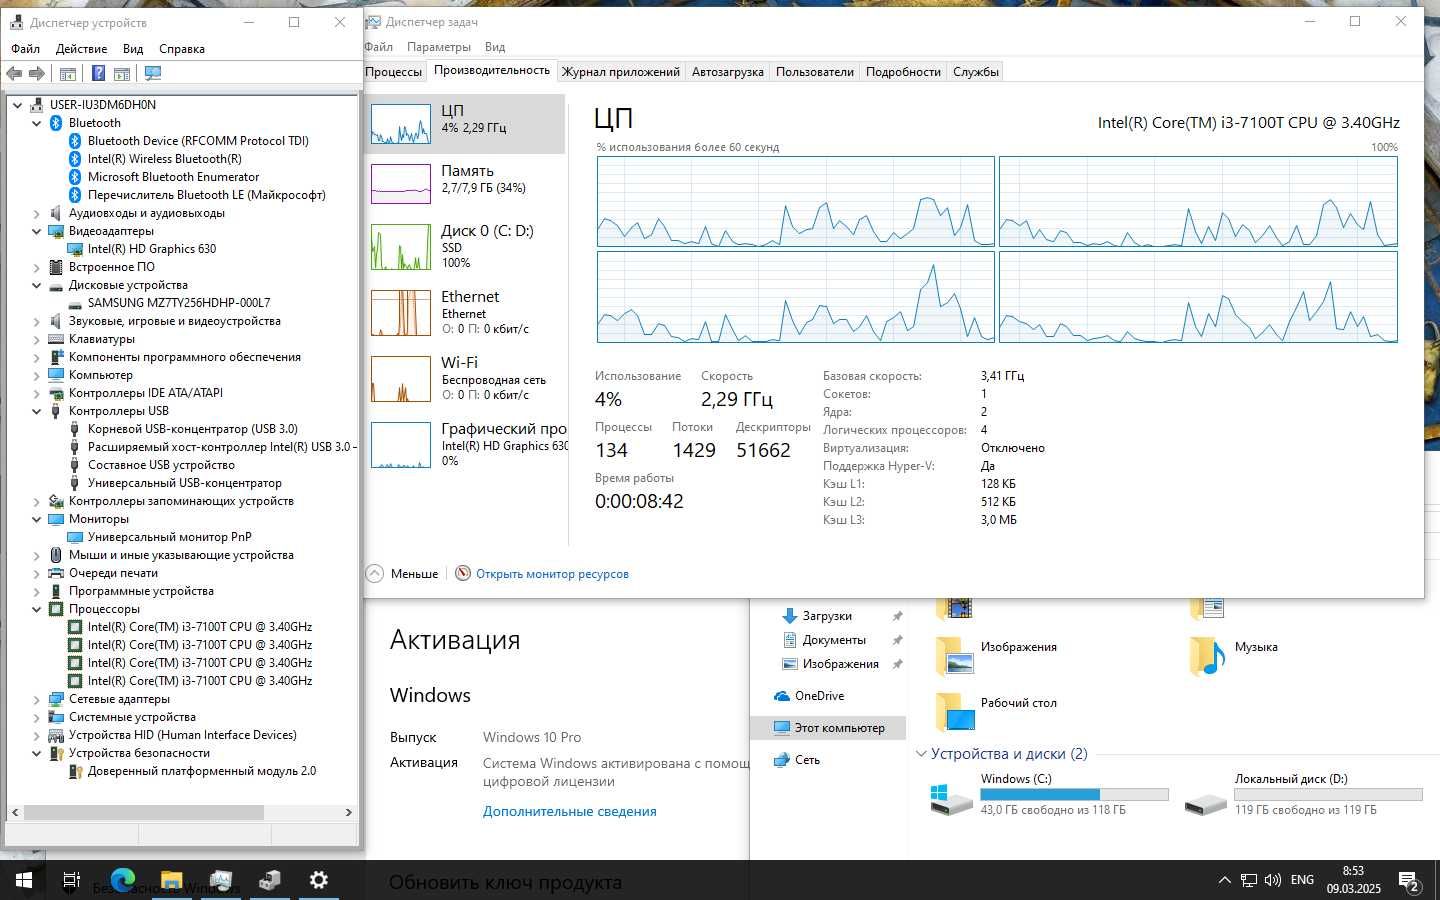Switch to the Пользователи tab
Viewport: 1440px width, 900px height.
tap(815, 71)
